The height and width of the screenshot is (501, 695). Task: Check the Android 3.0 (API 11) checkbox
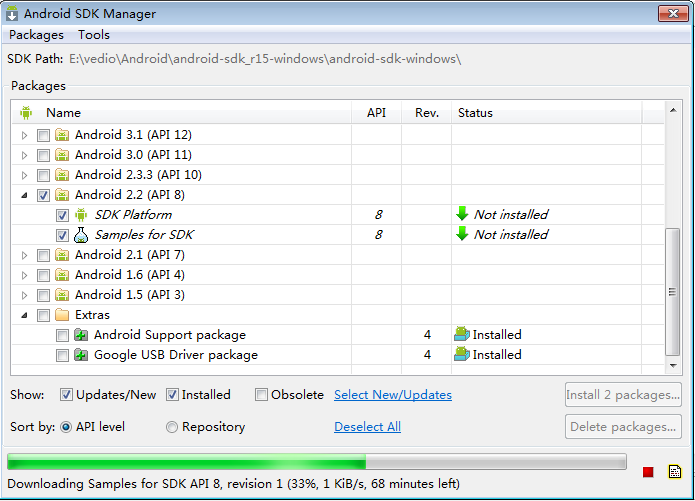click(43, 155)
